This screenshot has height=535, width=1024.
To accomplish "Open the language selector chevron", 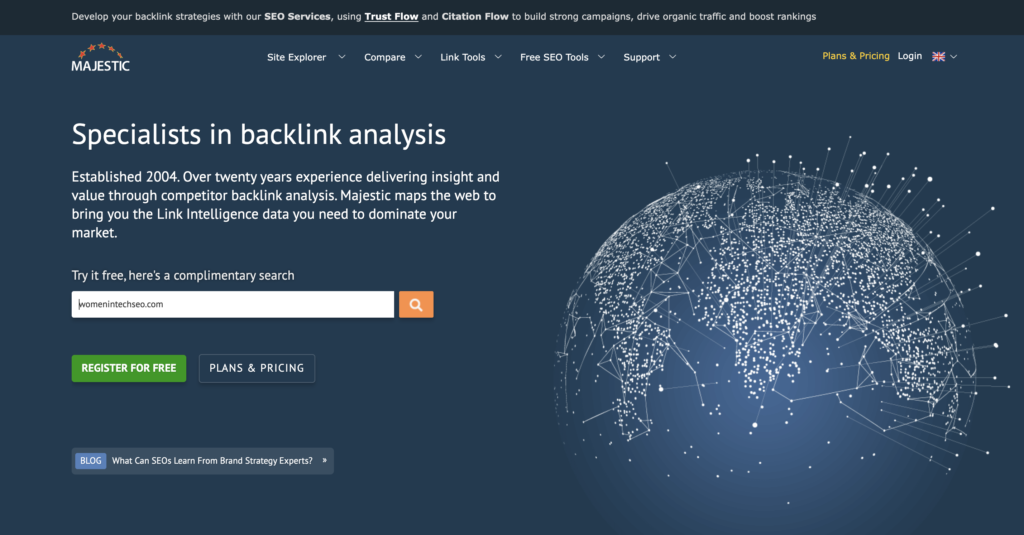I will pos(953,57).
